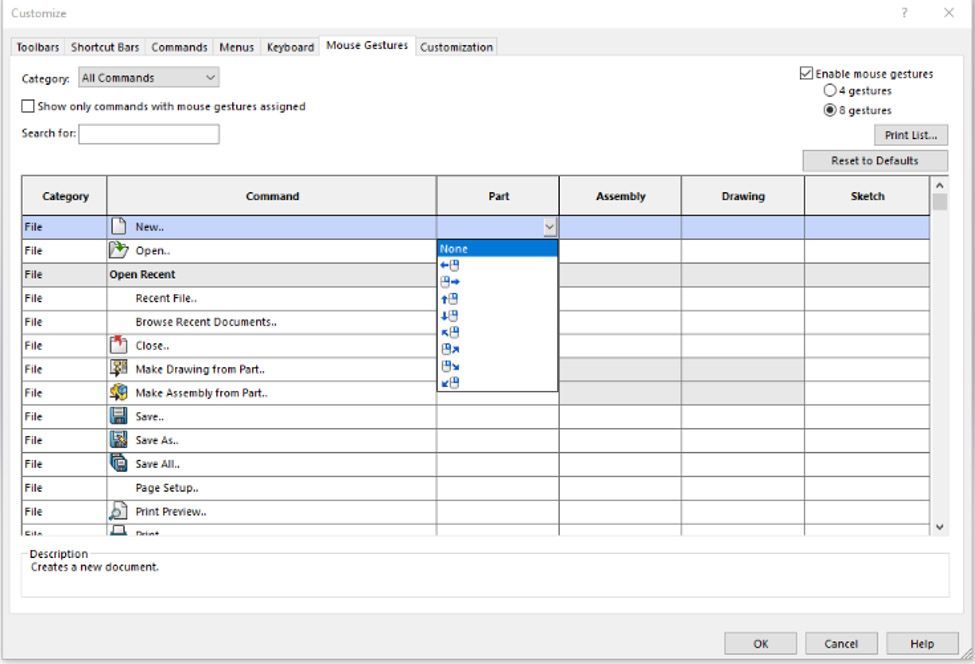Click the Open folder icon in the command list
The width and height of the screenshot is (975, 664).
click(x=118, y=250)
